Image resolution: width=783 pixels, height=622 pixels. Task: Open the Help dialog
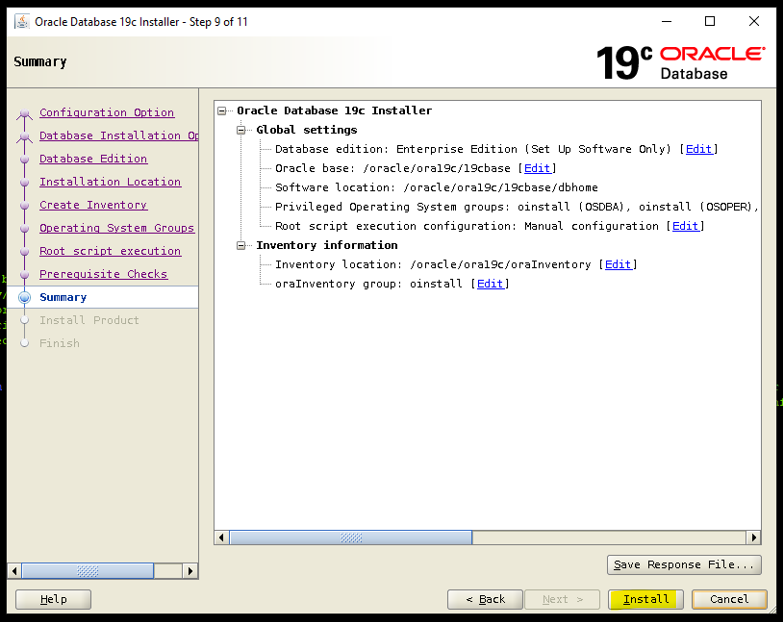(x=53, y=599)
